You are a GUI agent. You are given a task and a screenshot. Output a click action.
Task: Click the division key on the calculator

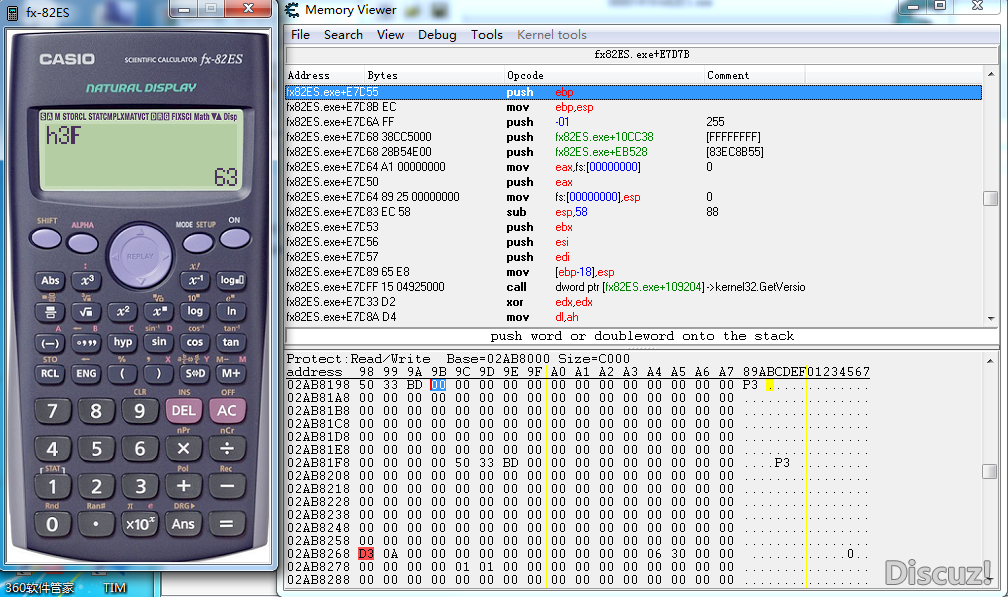pyautogui.click(x=227, y=448)
